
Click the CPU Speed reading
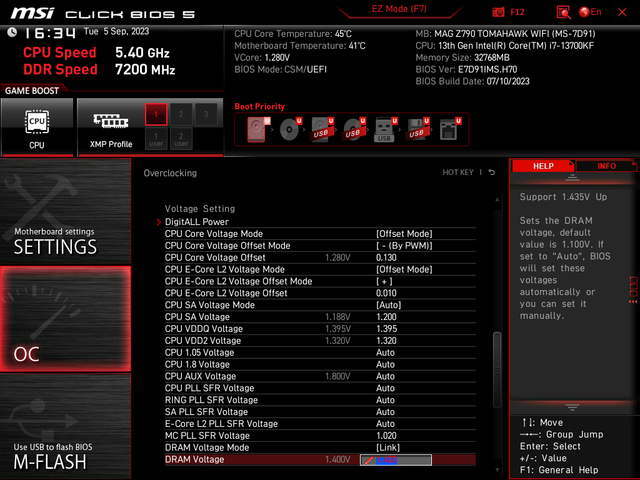pos(142,53)
